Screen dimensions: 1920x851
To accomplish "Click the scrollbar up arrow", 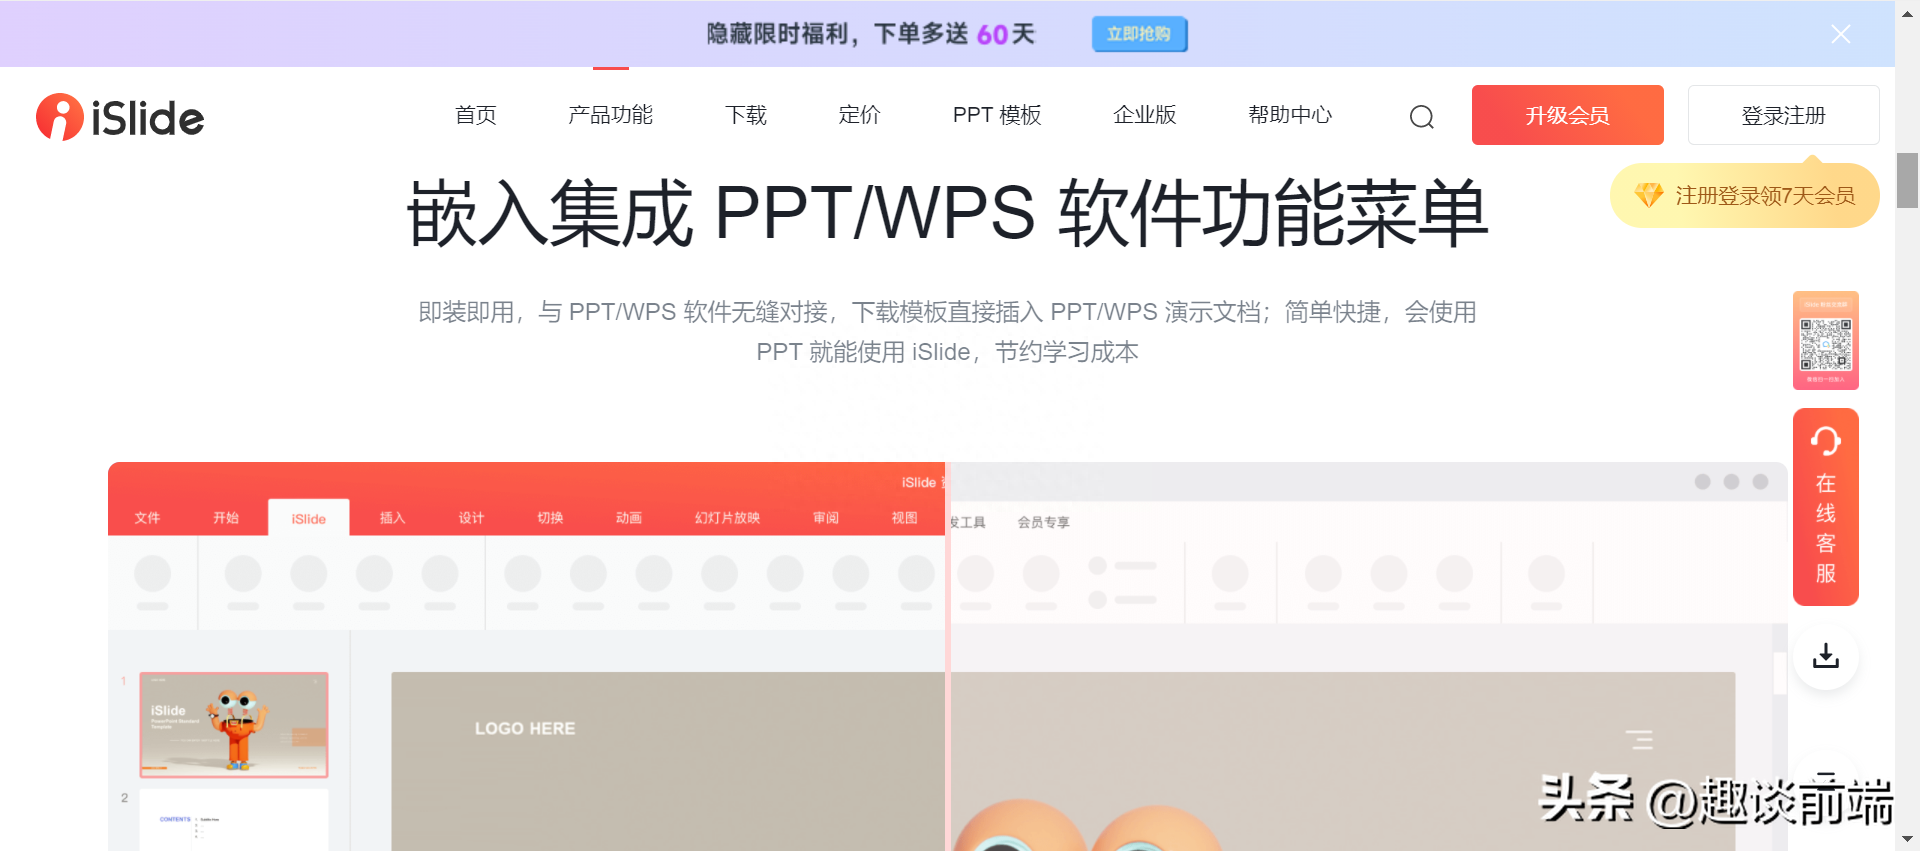I will click(1907, 12).
